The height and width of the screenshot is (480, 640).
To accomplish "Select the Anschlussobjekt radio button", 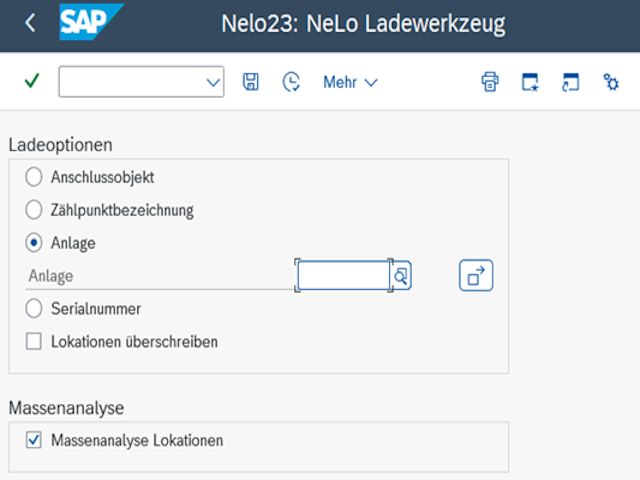I will tap(34, 177).
